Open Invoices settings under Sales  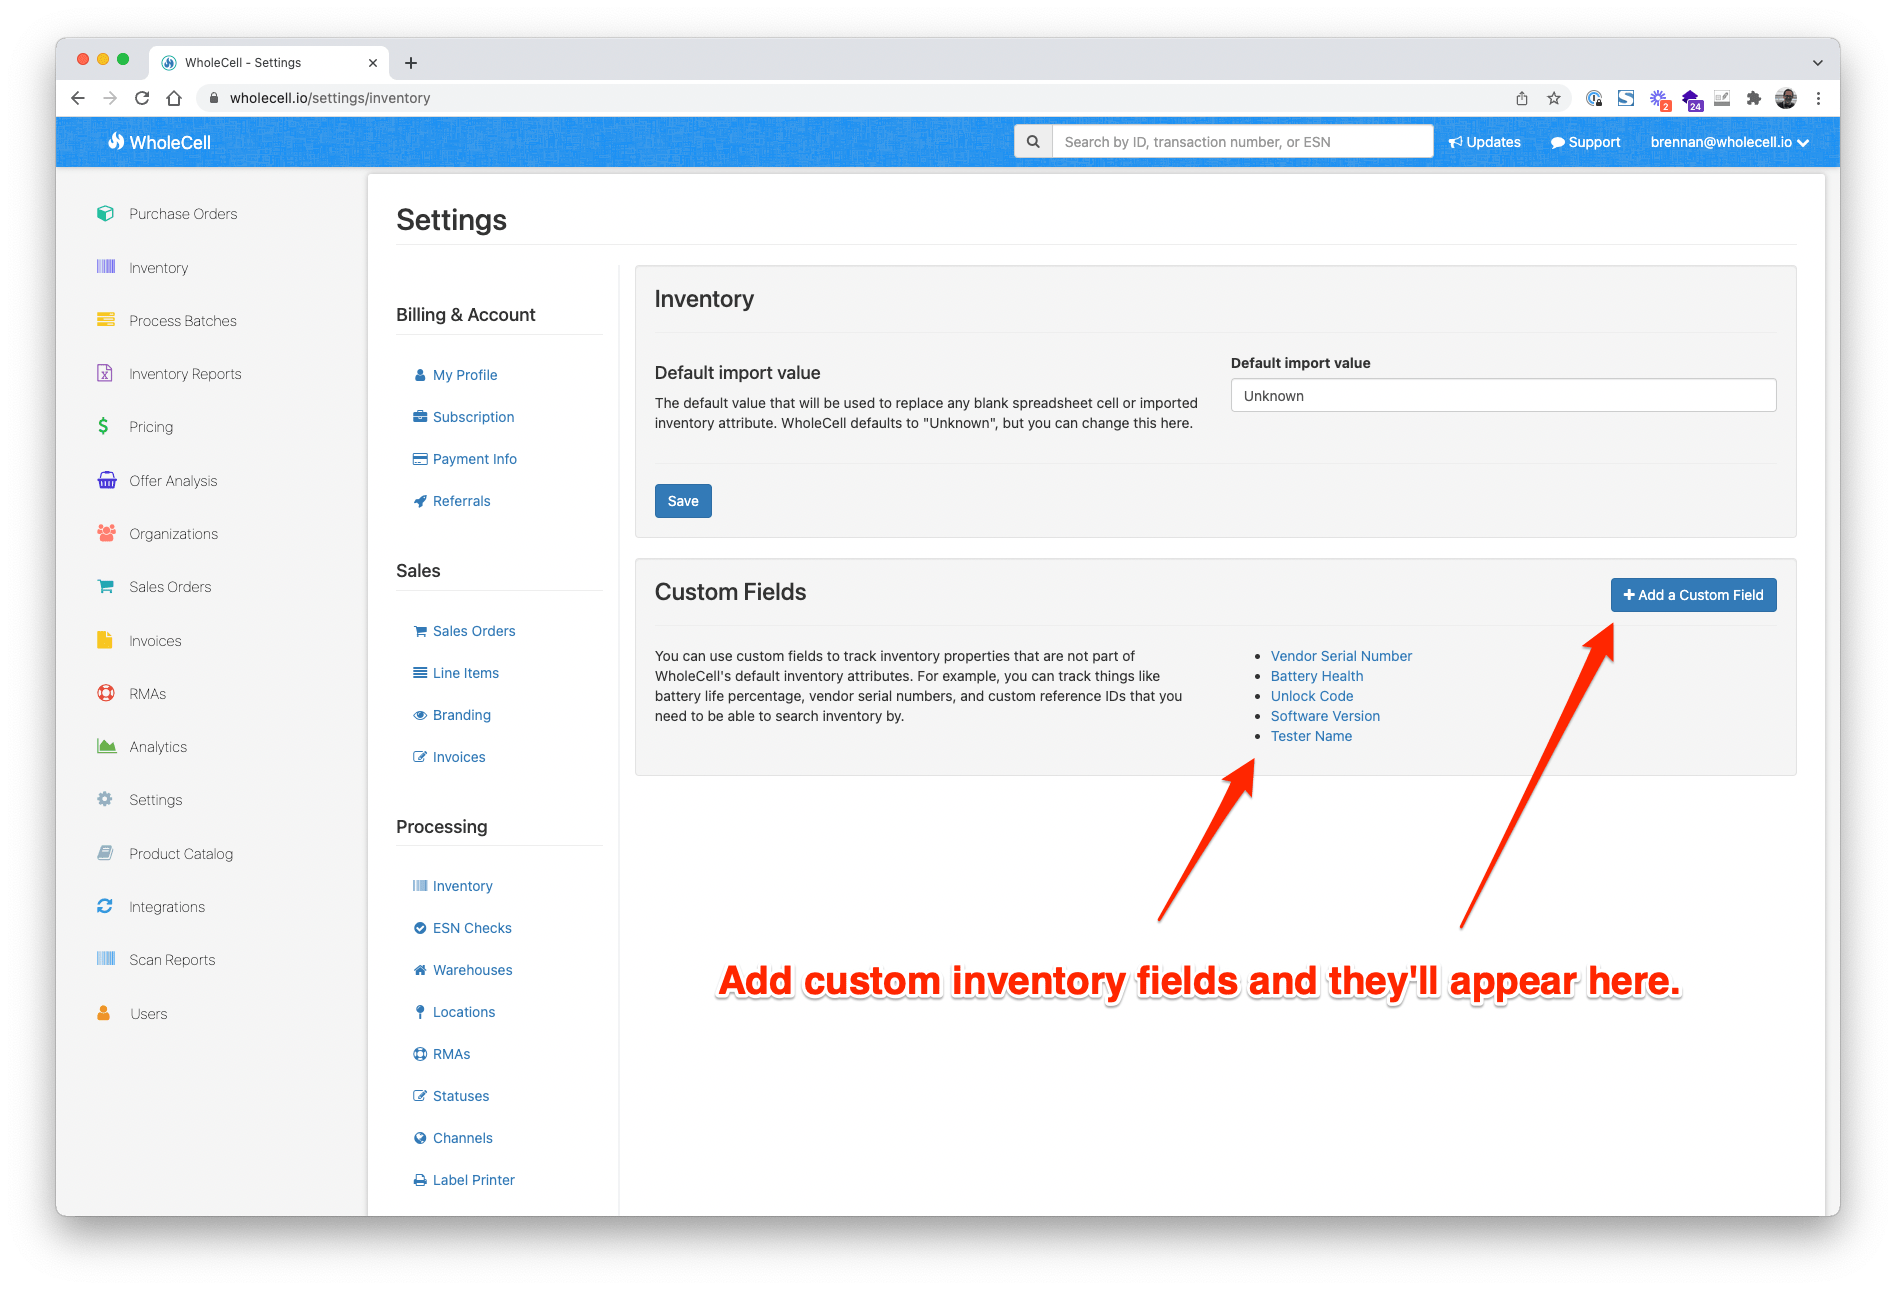click(x=449, y=757)
